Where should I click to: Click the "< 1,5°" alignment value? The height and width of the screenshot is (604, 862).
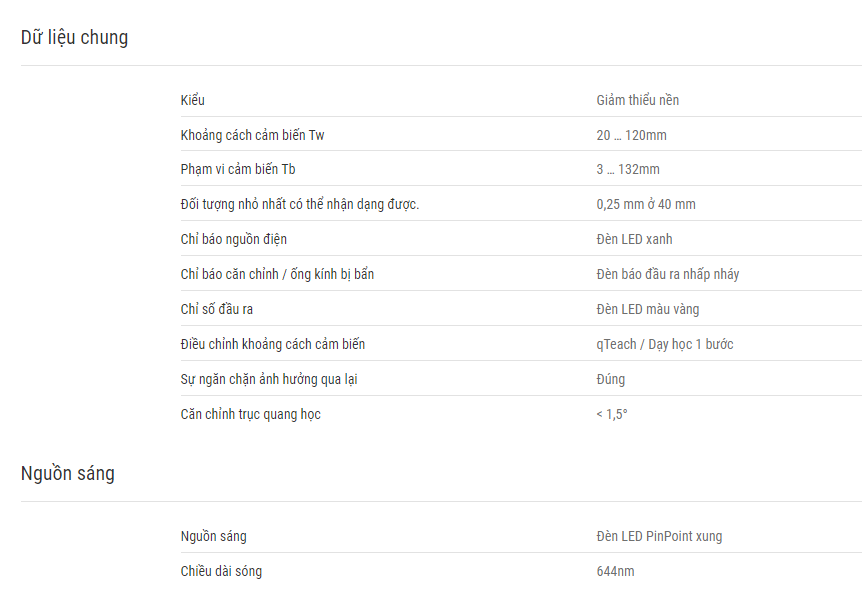click(612, 414)
